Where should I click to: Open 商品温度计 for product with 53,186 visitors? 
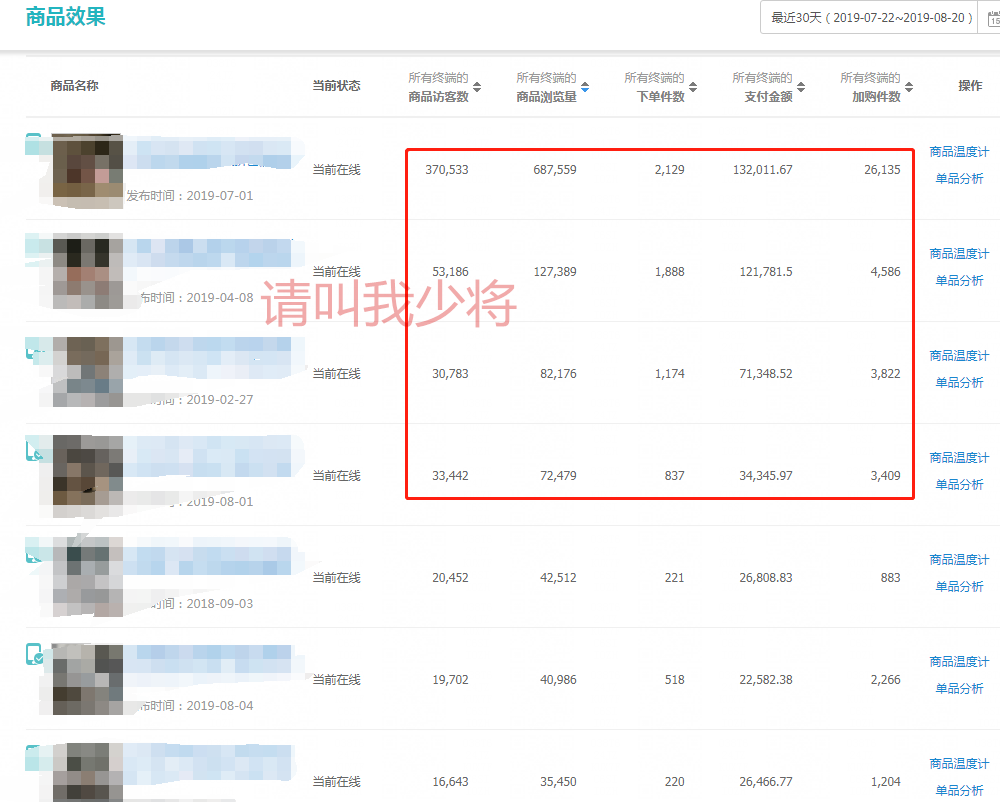coord(959,254)
